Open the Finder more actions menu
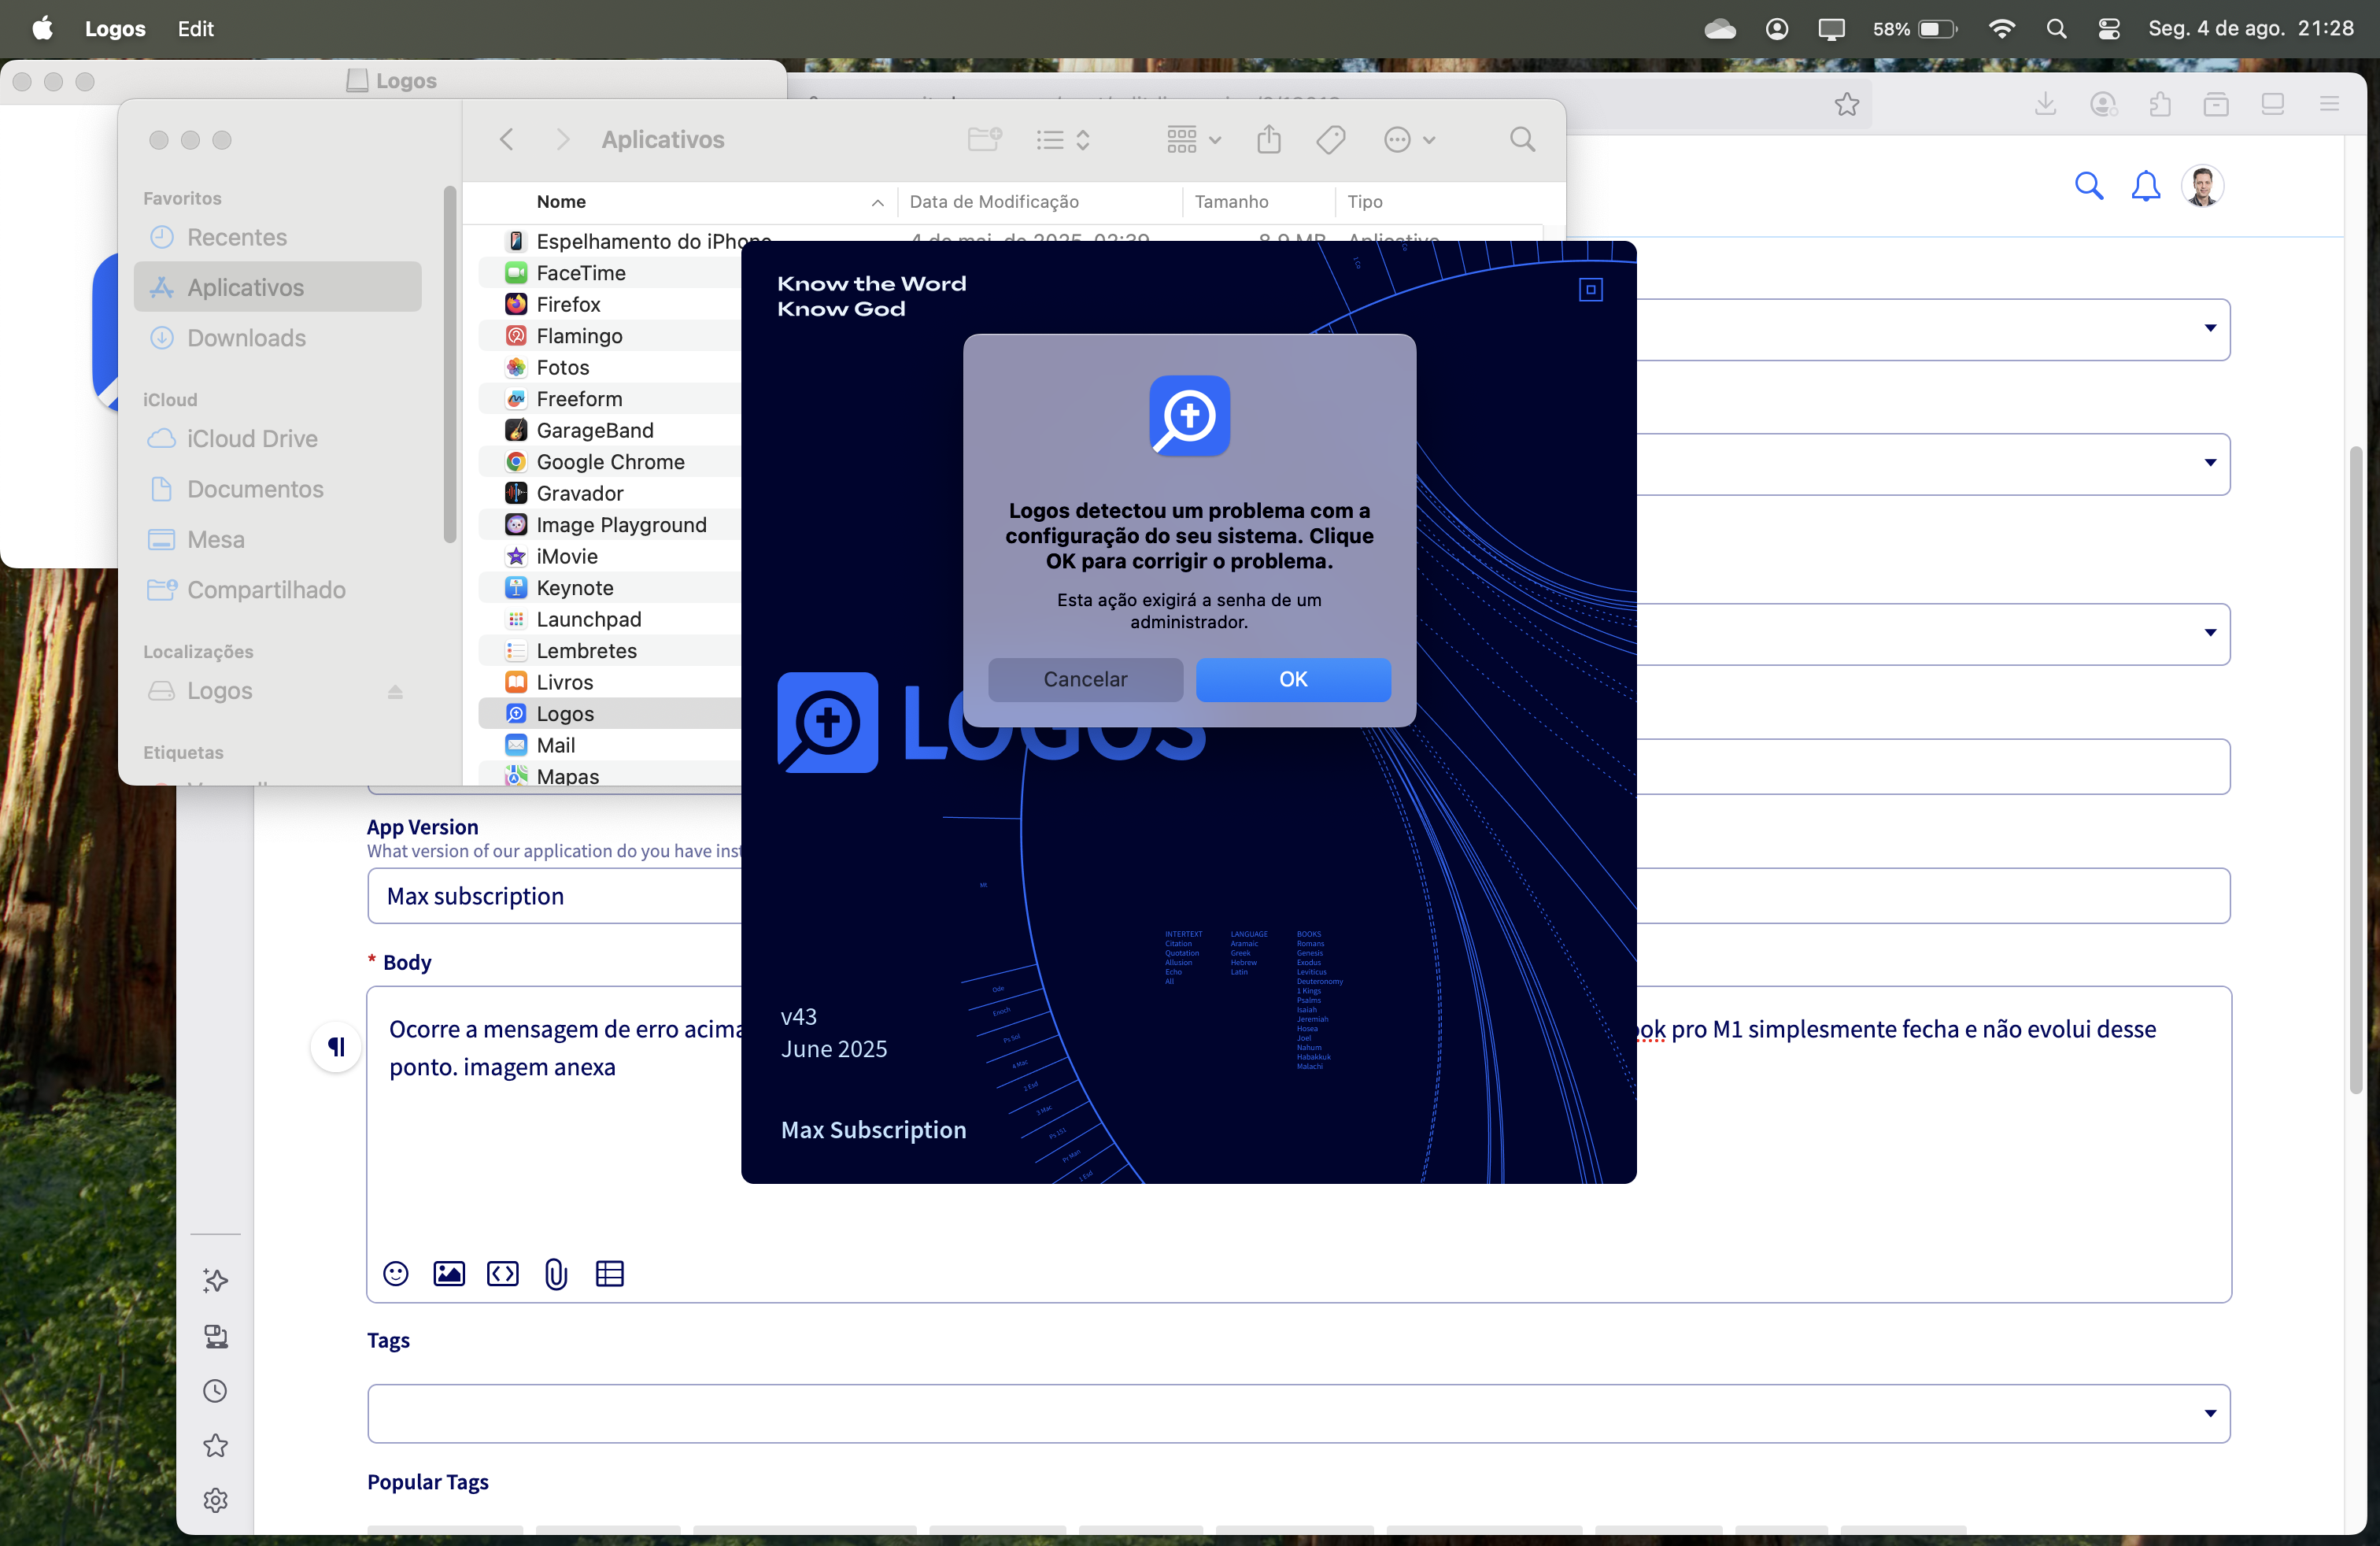2380x1546 pixels. 1409,139
